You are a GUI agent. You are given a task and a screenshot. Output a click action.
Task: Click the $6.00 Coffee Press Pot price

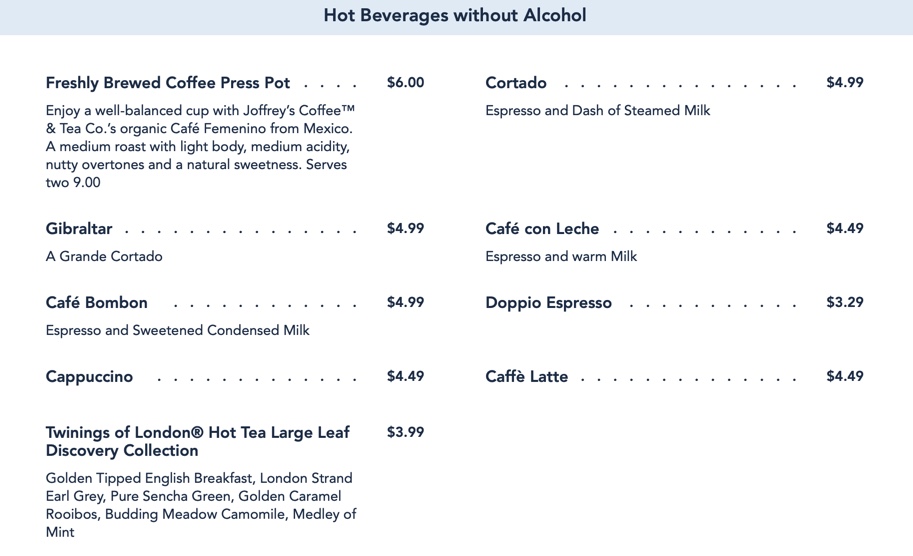coord(405,83)
